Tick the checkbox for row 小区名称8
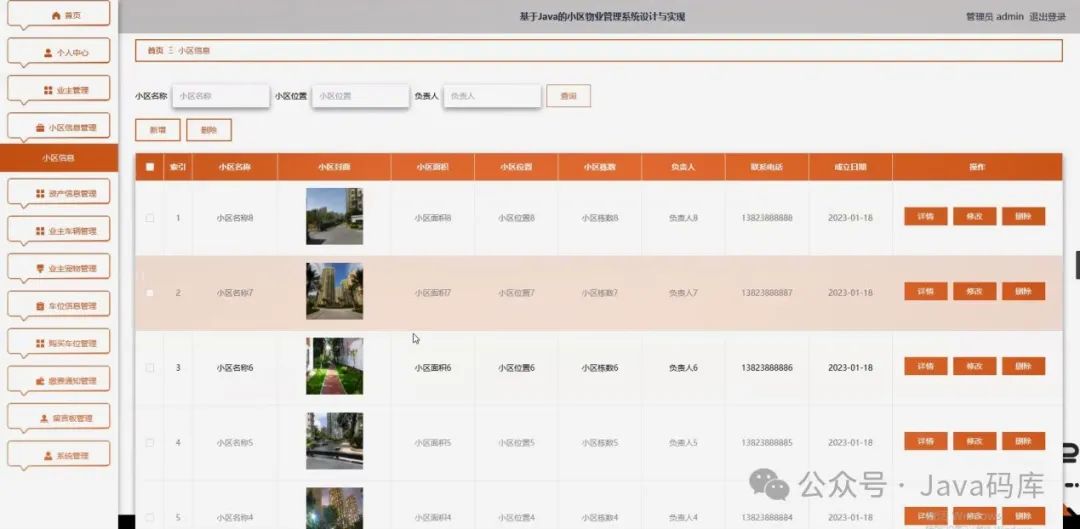Viewport: 1080px width, 529px height. pyautogui.click(x=149, y=218)
